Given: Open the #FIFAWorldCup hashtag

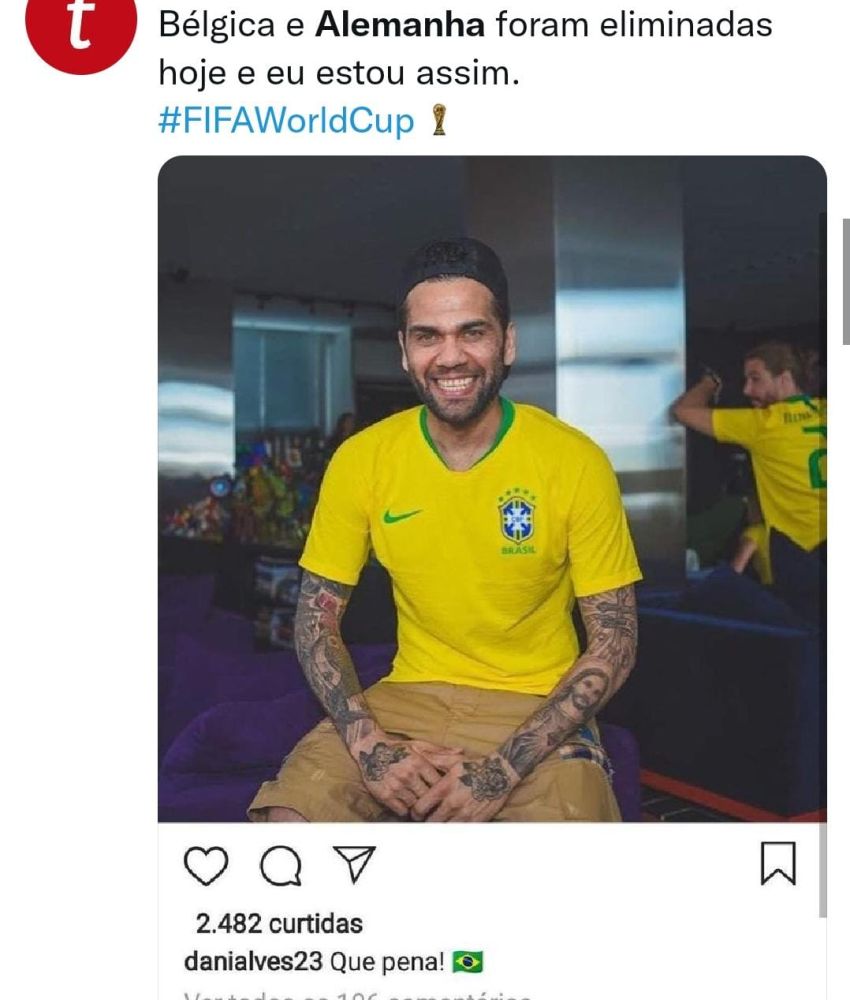Looking at the screenshot, I should coord(286,120).
